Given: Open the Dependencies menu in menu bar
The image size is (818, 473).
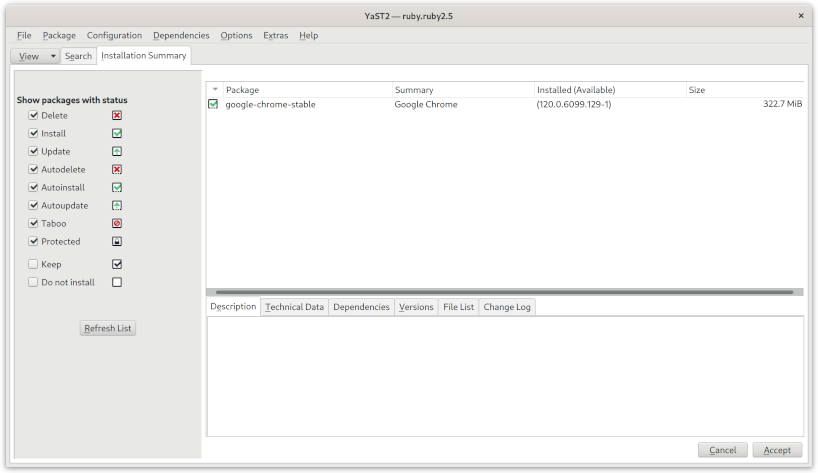Looking at the screenshot, I should (181, 35).
